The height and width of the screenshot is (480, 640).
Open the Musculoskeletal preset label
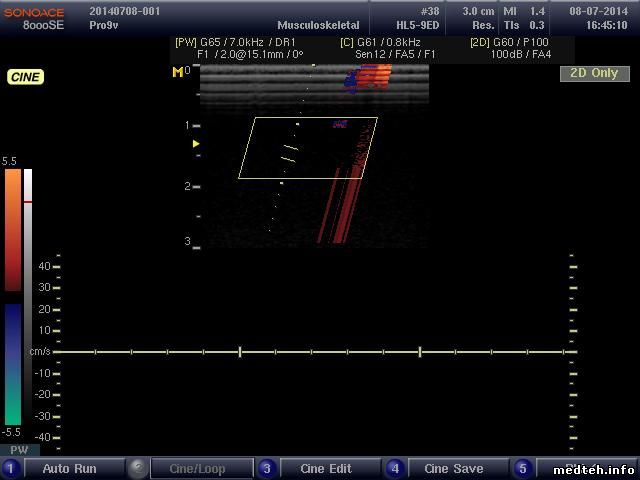tap(320, 24)
